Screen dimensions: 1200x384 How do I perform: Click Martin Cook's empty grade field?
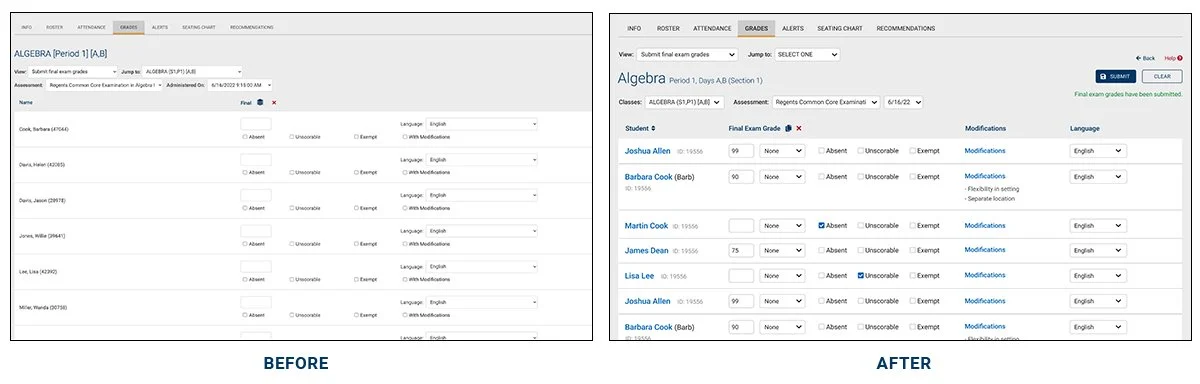(x=741, y=226)
